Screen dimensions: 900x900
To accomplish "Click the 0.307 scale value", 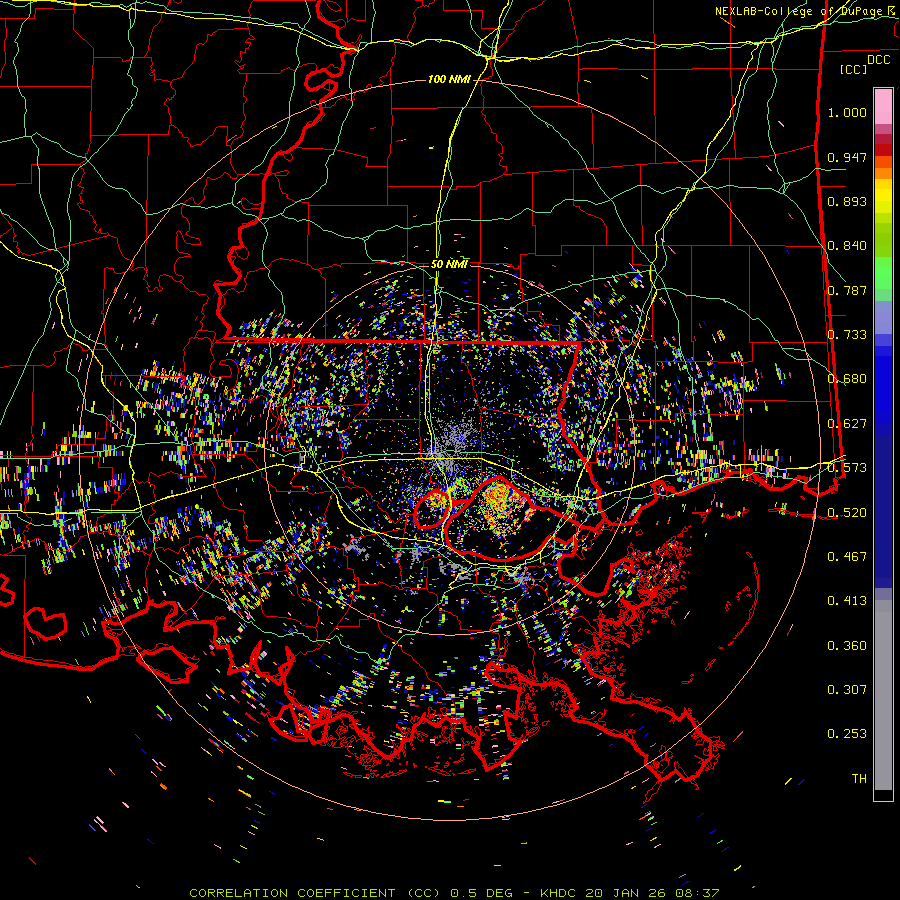I will [847, 690].
